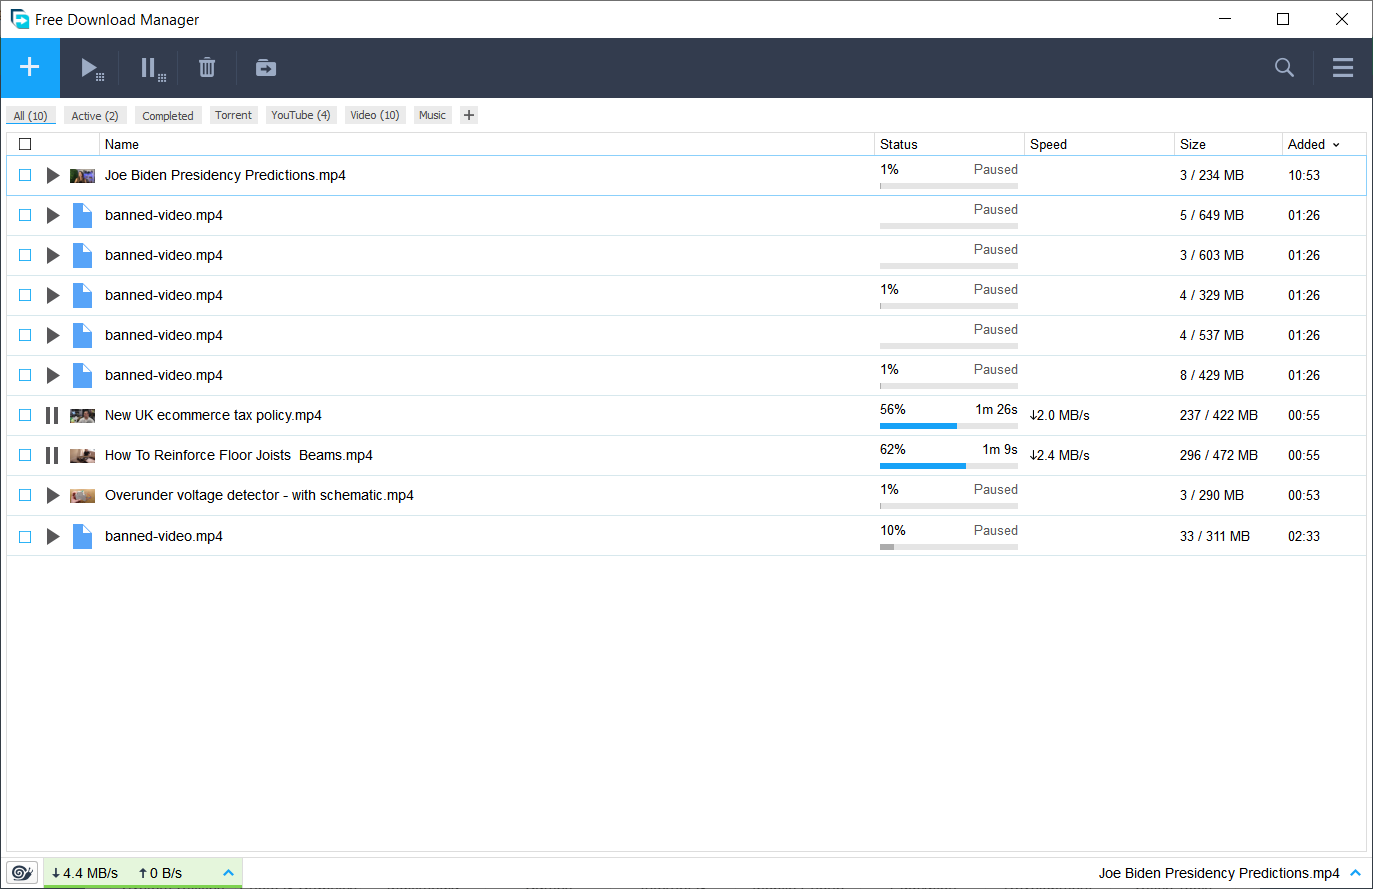Click the New UK ecommerce tax policy thumbnail
Image resolution: width=1373 pixels, height=889 pixels.
coord(82,415)
